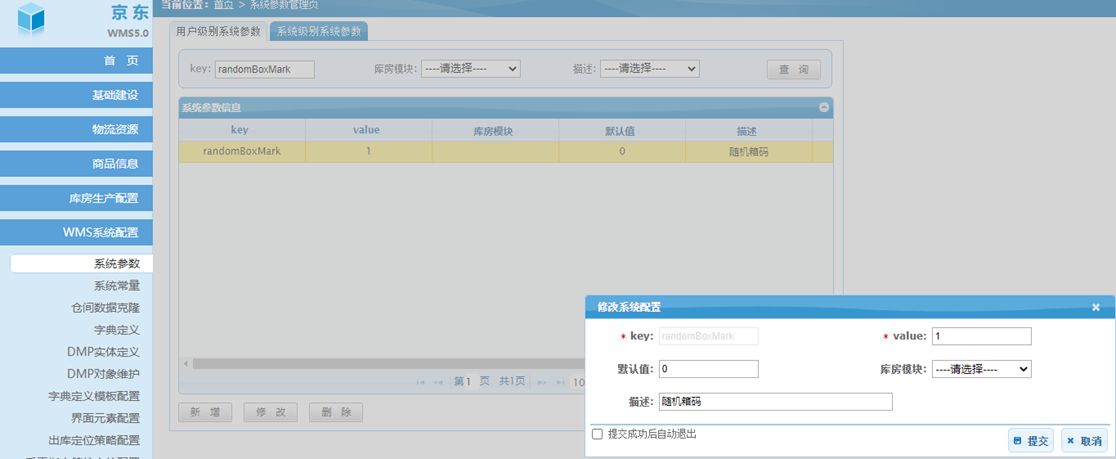This screenshot has width=1116, height=459.
Task: Open the 描述 dropdown in the search bar
Action: point(649,69)
